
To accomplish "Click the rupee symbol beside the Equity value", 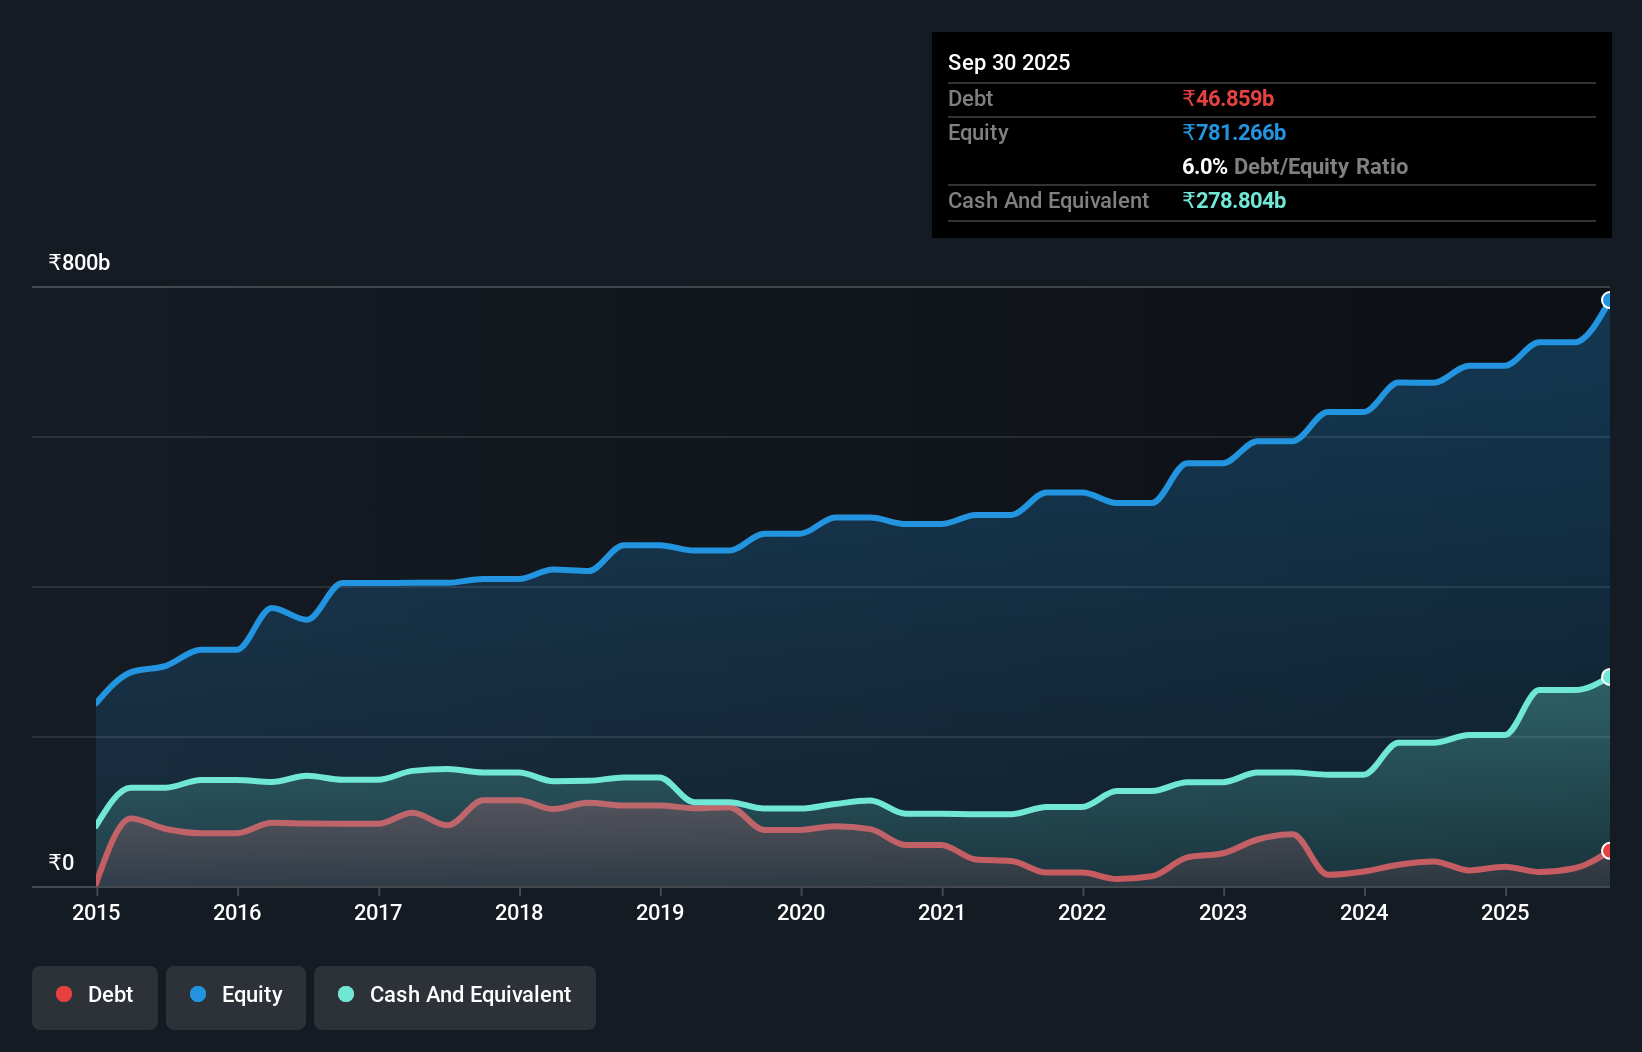I will (1187, 132).
